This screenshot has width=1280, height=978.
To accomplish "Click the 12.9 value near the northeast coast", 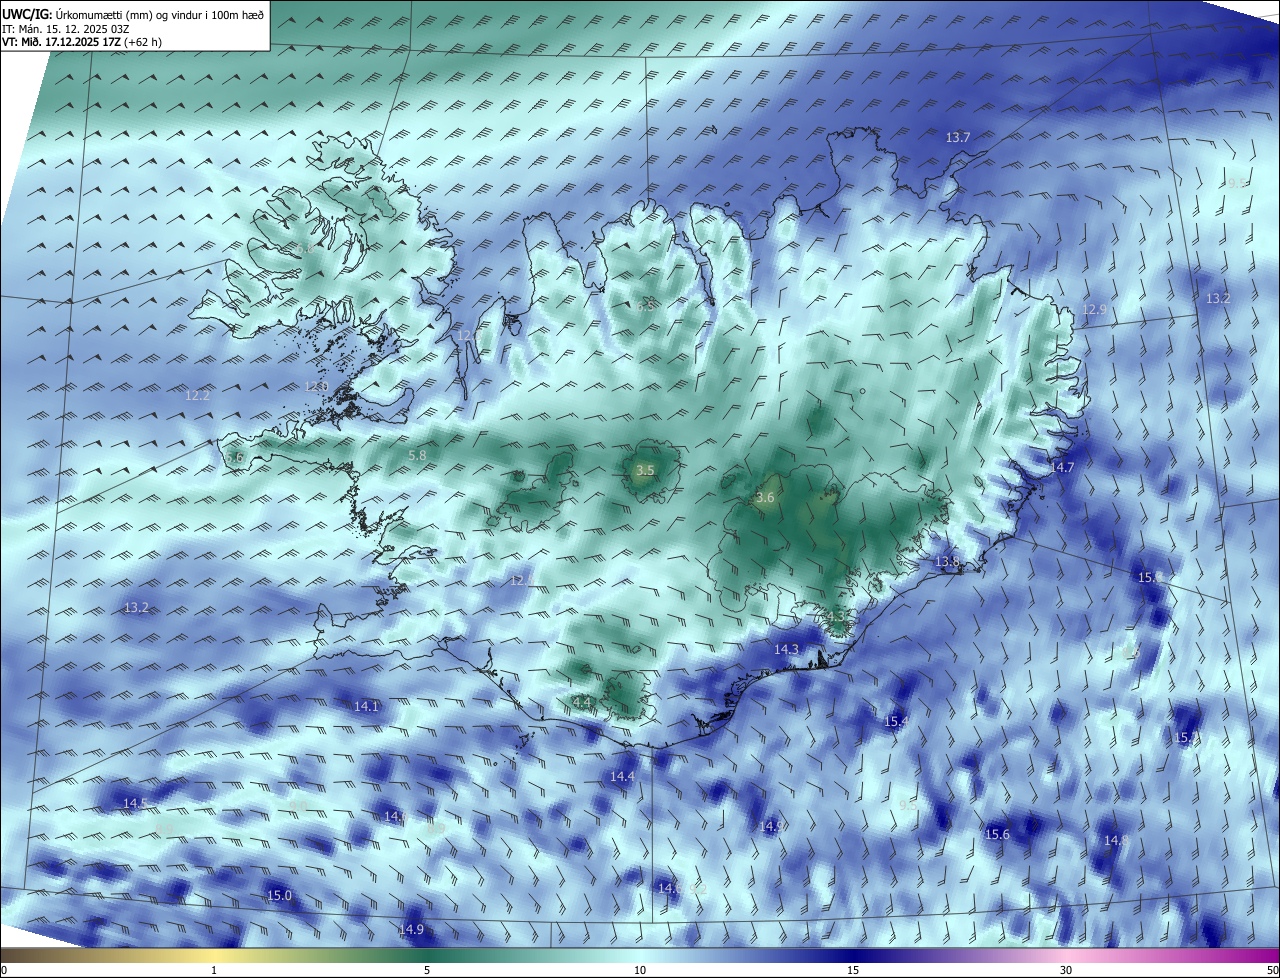I will [1095, 310].
